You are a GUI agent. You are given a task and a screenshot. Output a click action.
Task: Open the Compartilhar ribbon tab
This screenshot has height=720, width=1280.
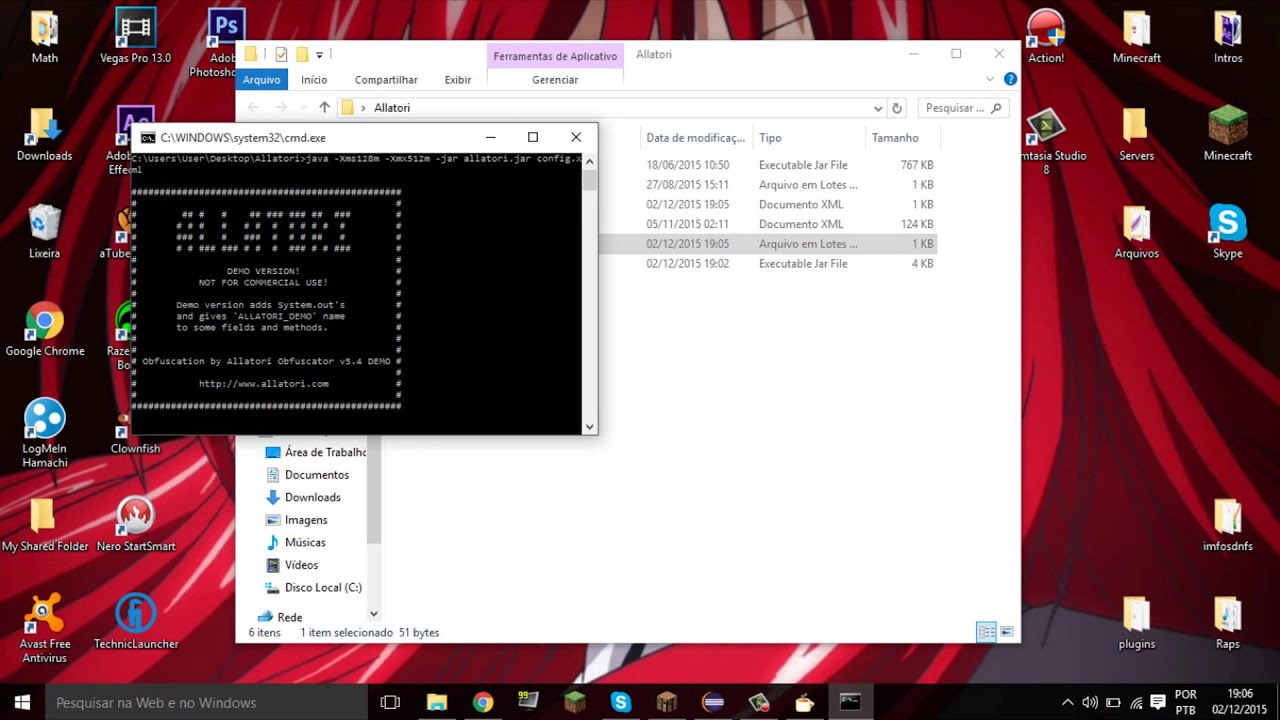point(386,80)
